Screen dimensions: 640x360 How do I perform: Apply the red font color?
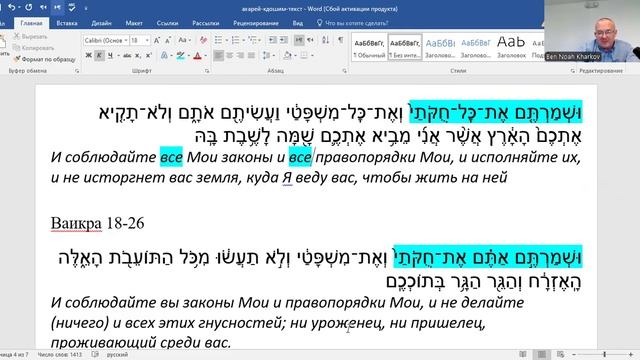tap(198, 55)
